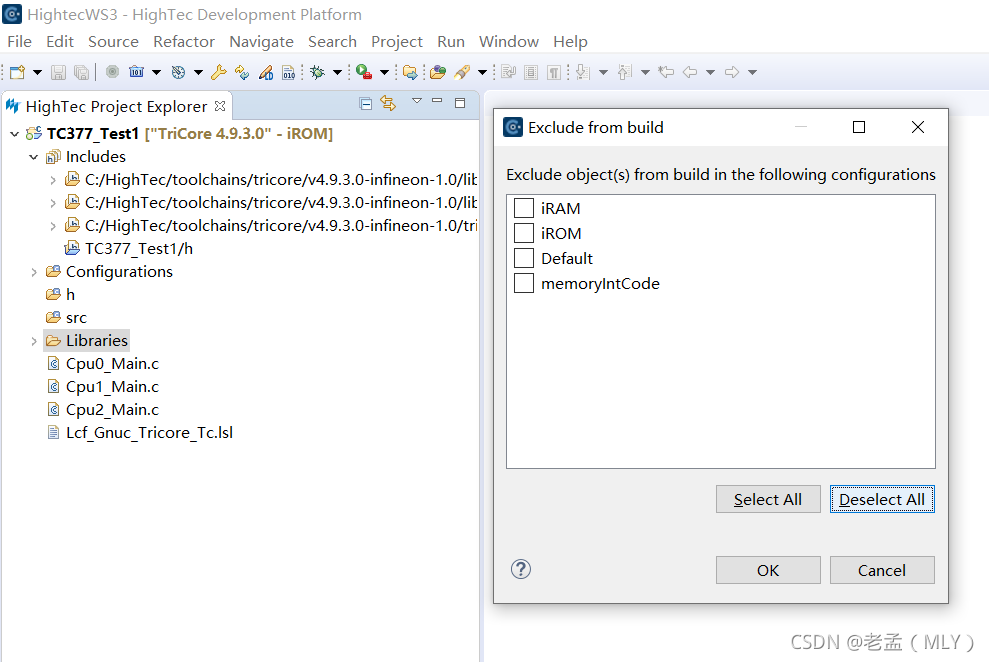Cancel the Exclude from build dialog
Viewport: 989px width, 662px height.
[882, 570]
